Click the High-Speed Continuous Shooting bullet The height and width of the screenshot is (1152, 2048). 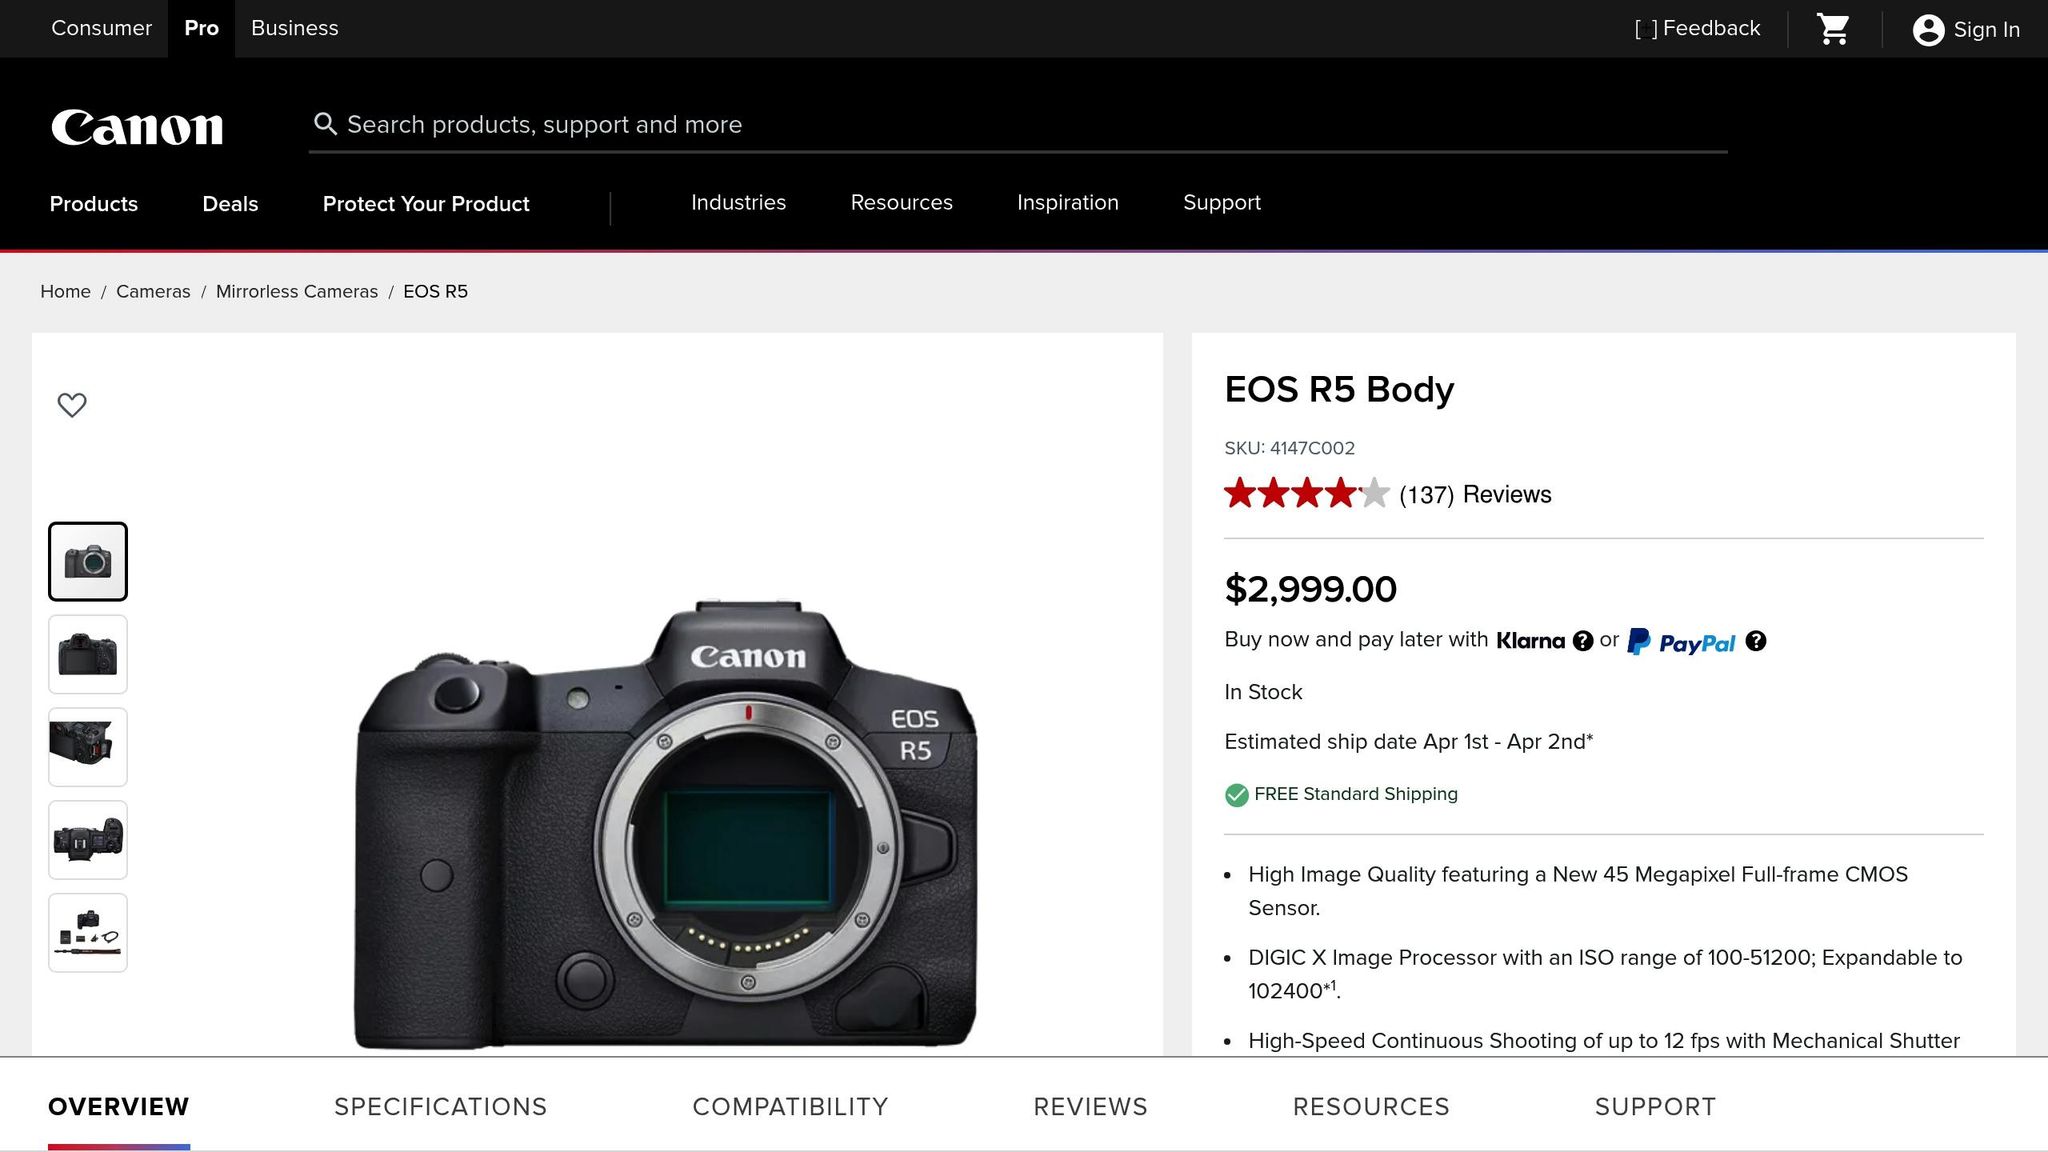pyautogui.click(x=1604, y=1041)
